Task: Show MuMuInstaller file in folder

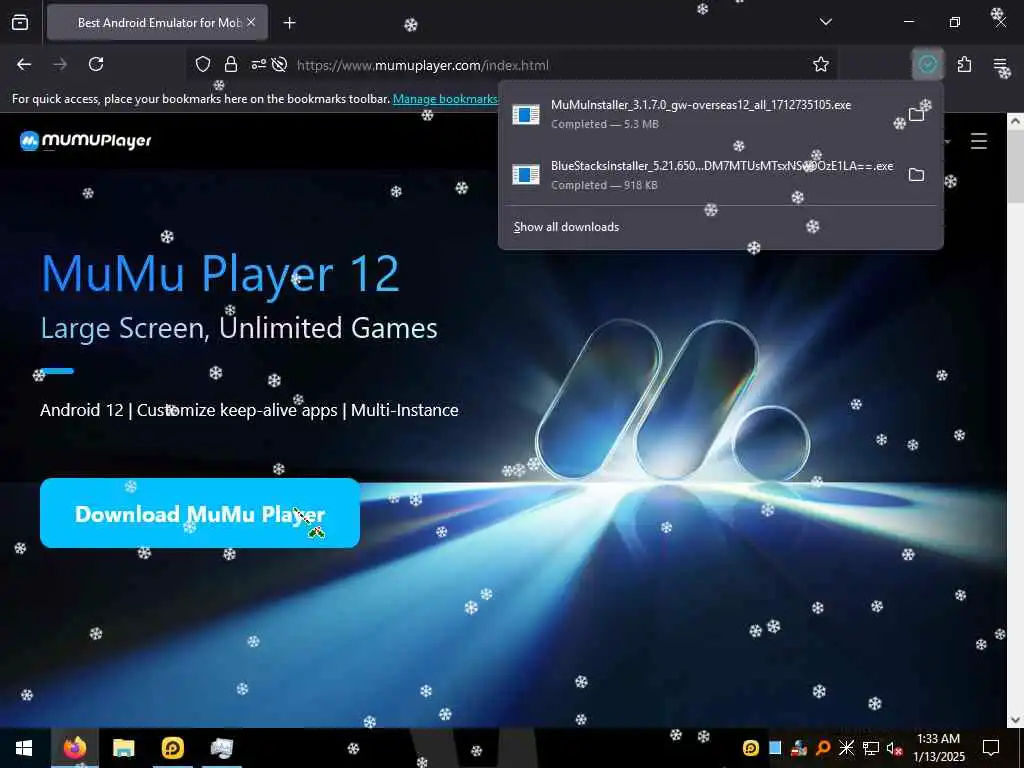Action: (916, 115)
